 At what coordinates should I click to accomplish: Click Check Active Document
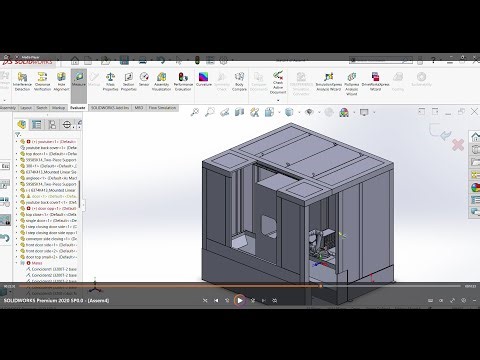coord(278,82)
